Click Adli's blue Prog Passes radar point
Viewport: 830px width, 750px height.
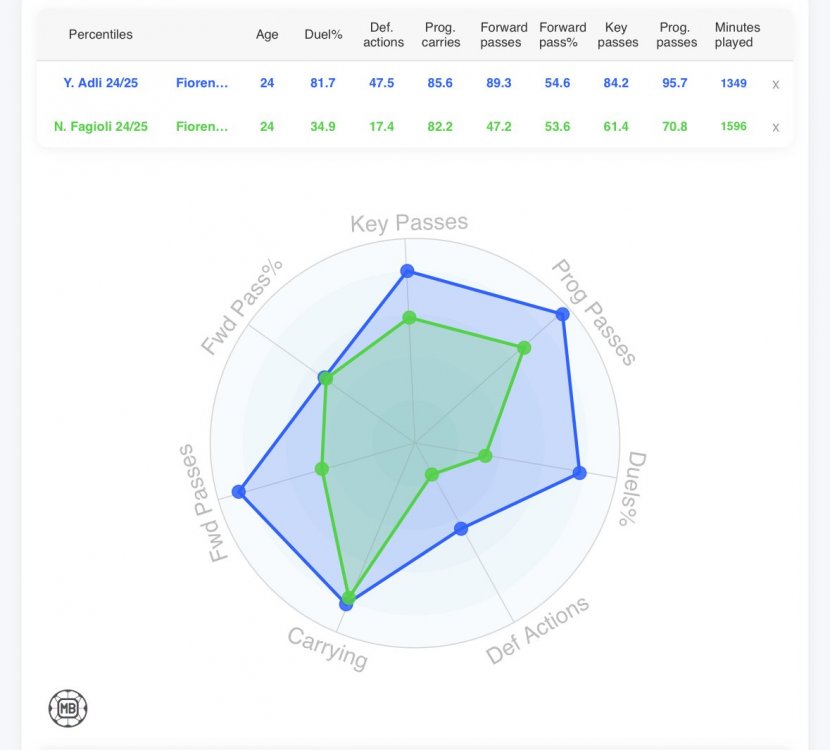pyautogui.click(x=562, y=314)
